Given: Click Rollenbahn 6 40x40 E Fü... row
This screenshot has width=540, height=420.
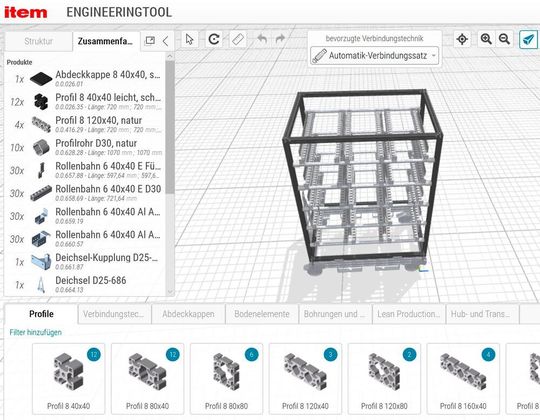Looking at the screenshot, I should point(85,170).
